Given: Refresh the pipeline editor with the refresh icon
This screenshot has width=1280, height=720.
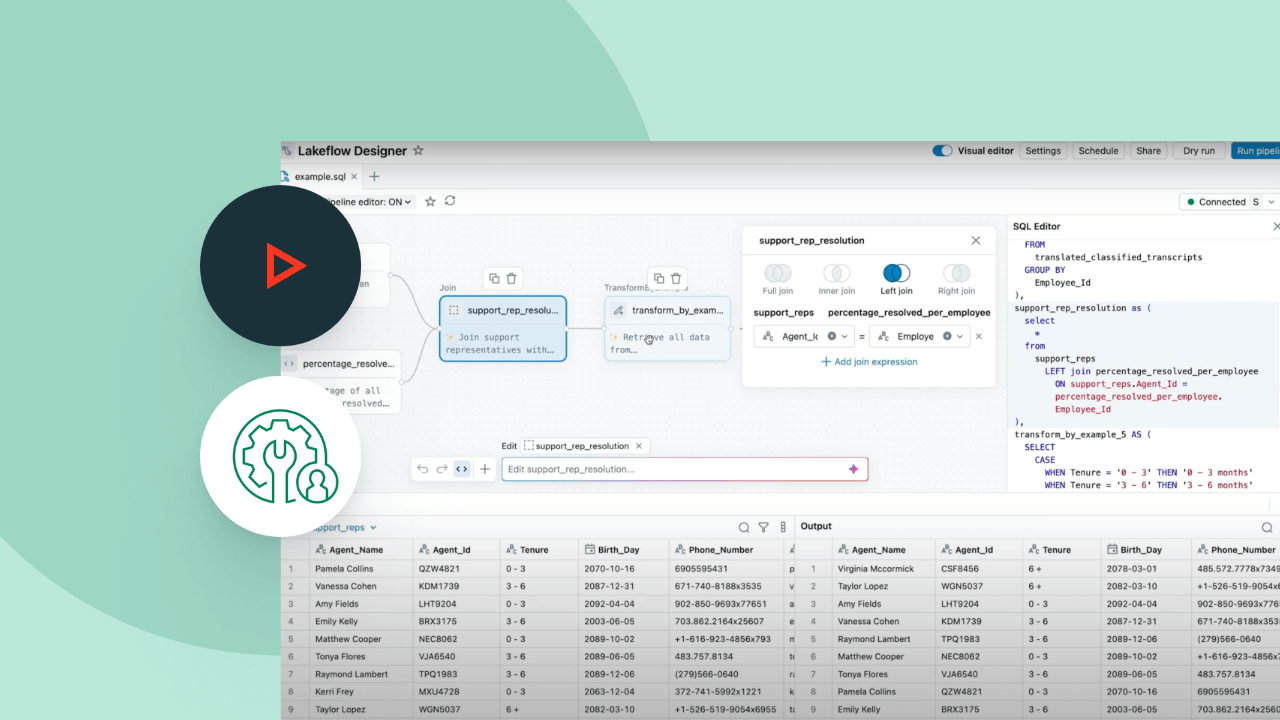Looking at the screenshot, I should tap(450, 202).
